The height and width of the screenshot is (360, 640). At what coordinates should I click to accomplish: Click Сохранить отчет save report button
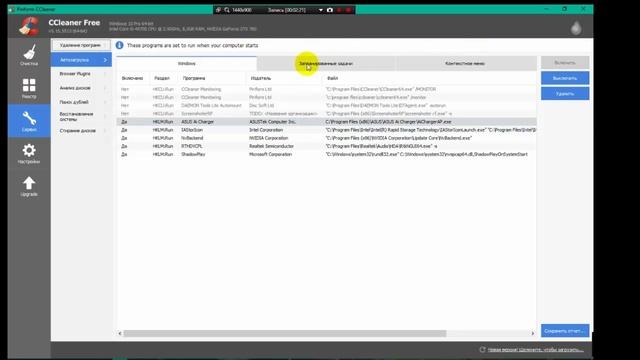click(x=565, y=331)
